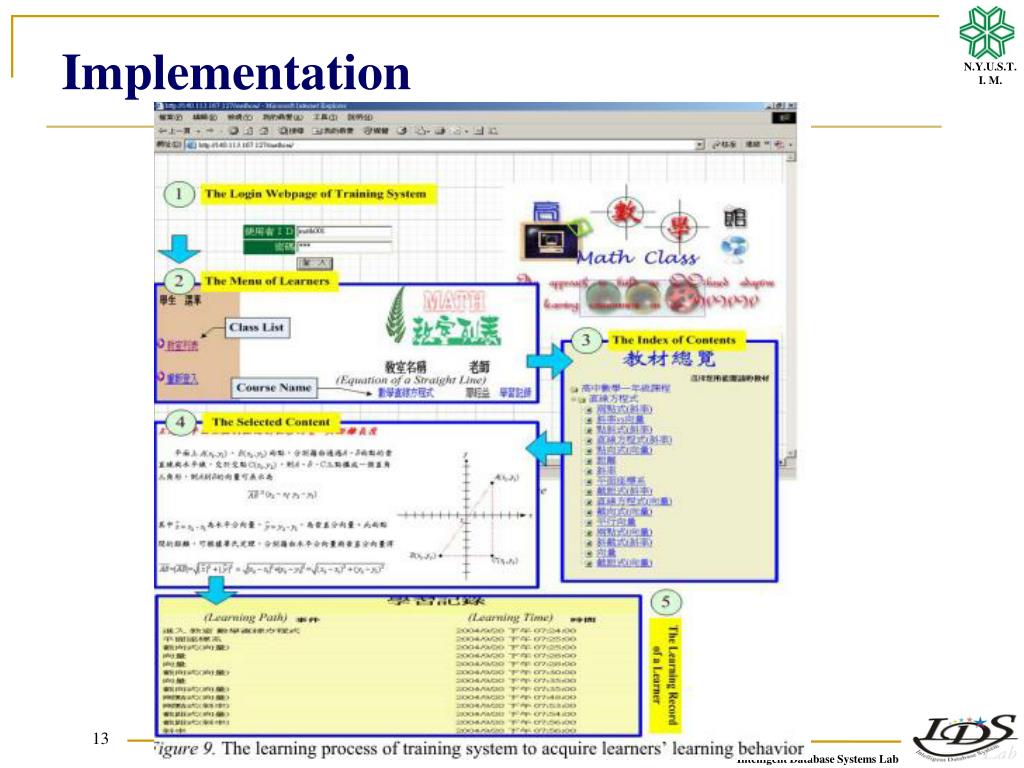Open the 檢視 (View) menu
This screenshot has height=768, width=1024.
point(239,117)
